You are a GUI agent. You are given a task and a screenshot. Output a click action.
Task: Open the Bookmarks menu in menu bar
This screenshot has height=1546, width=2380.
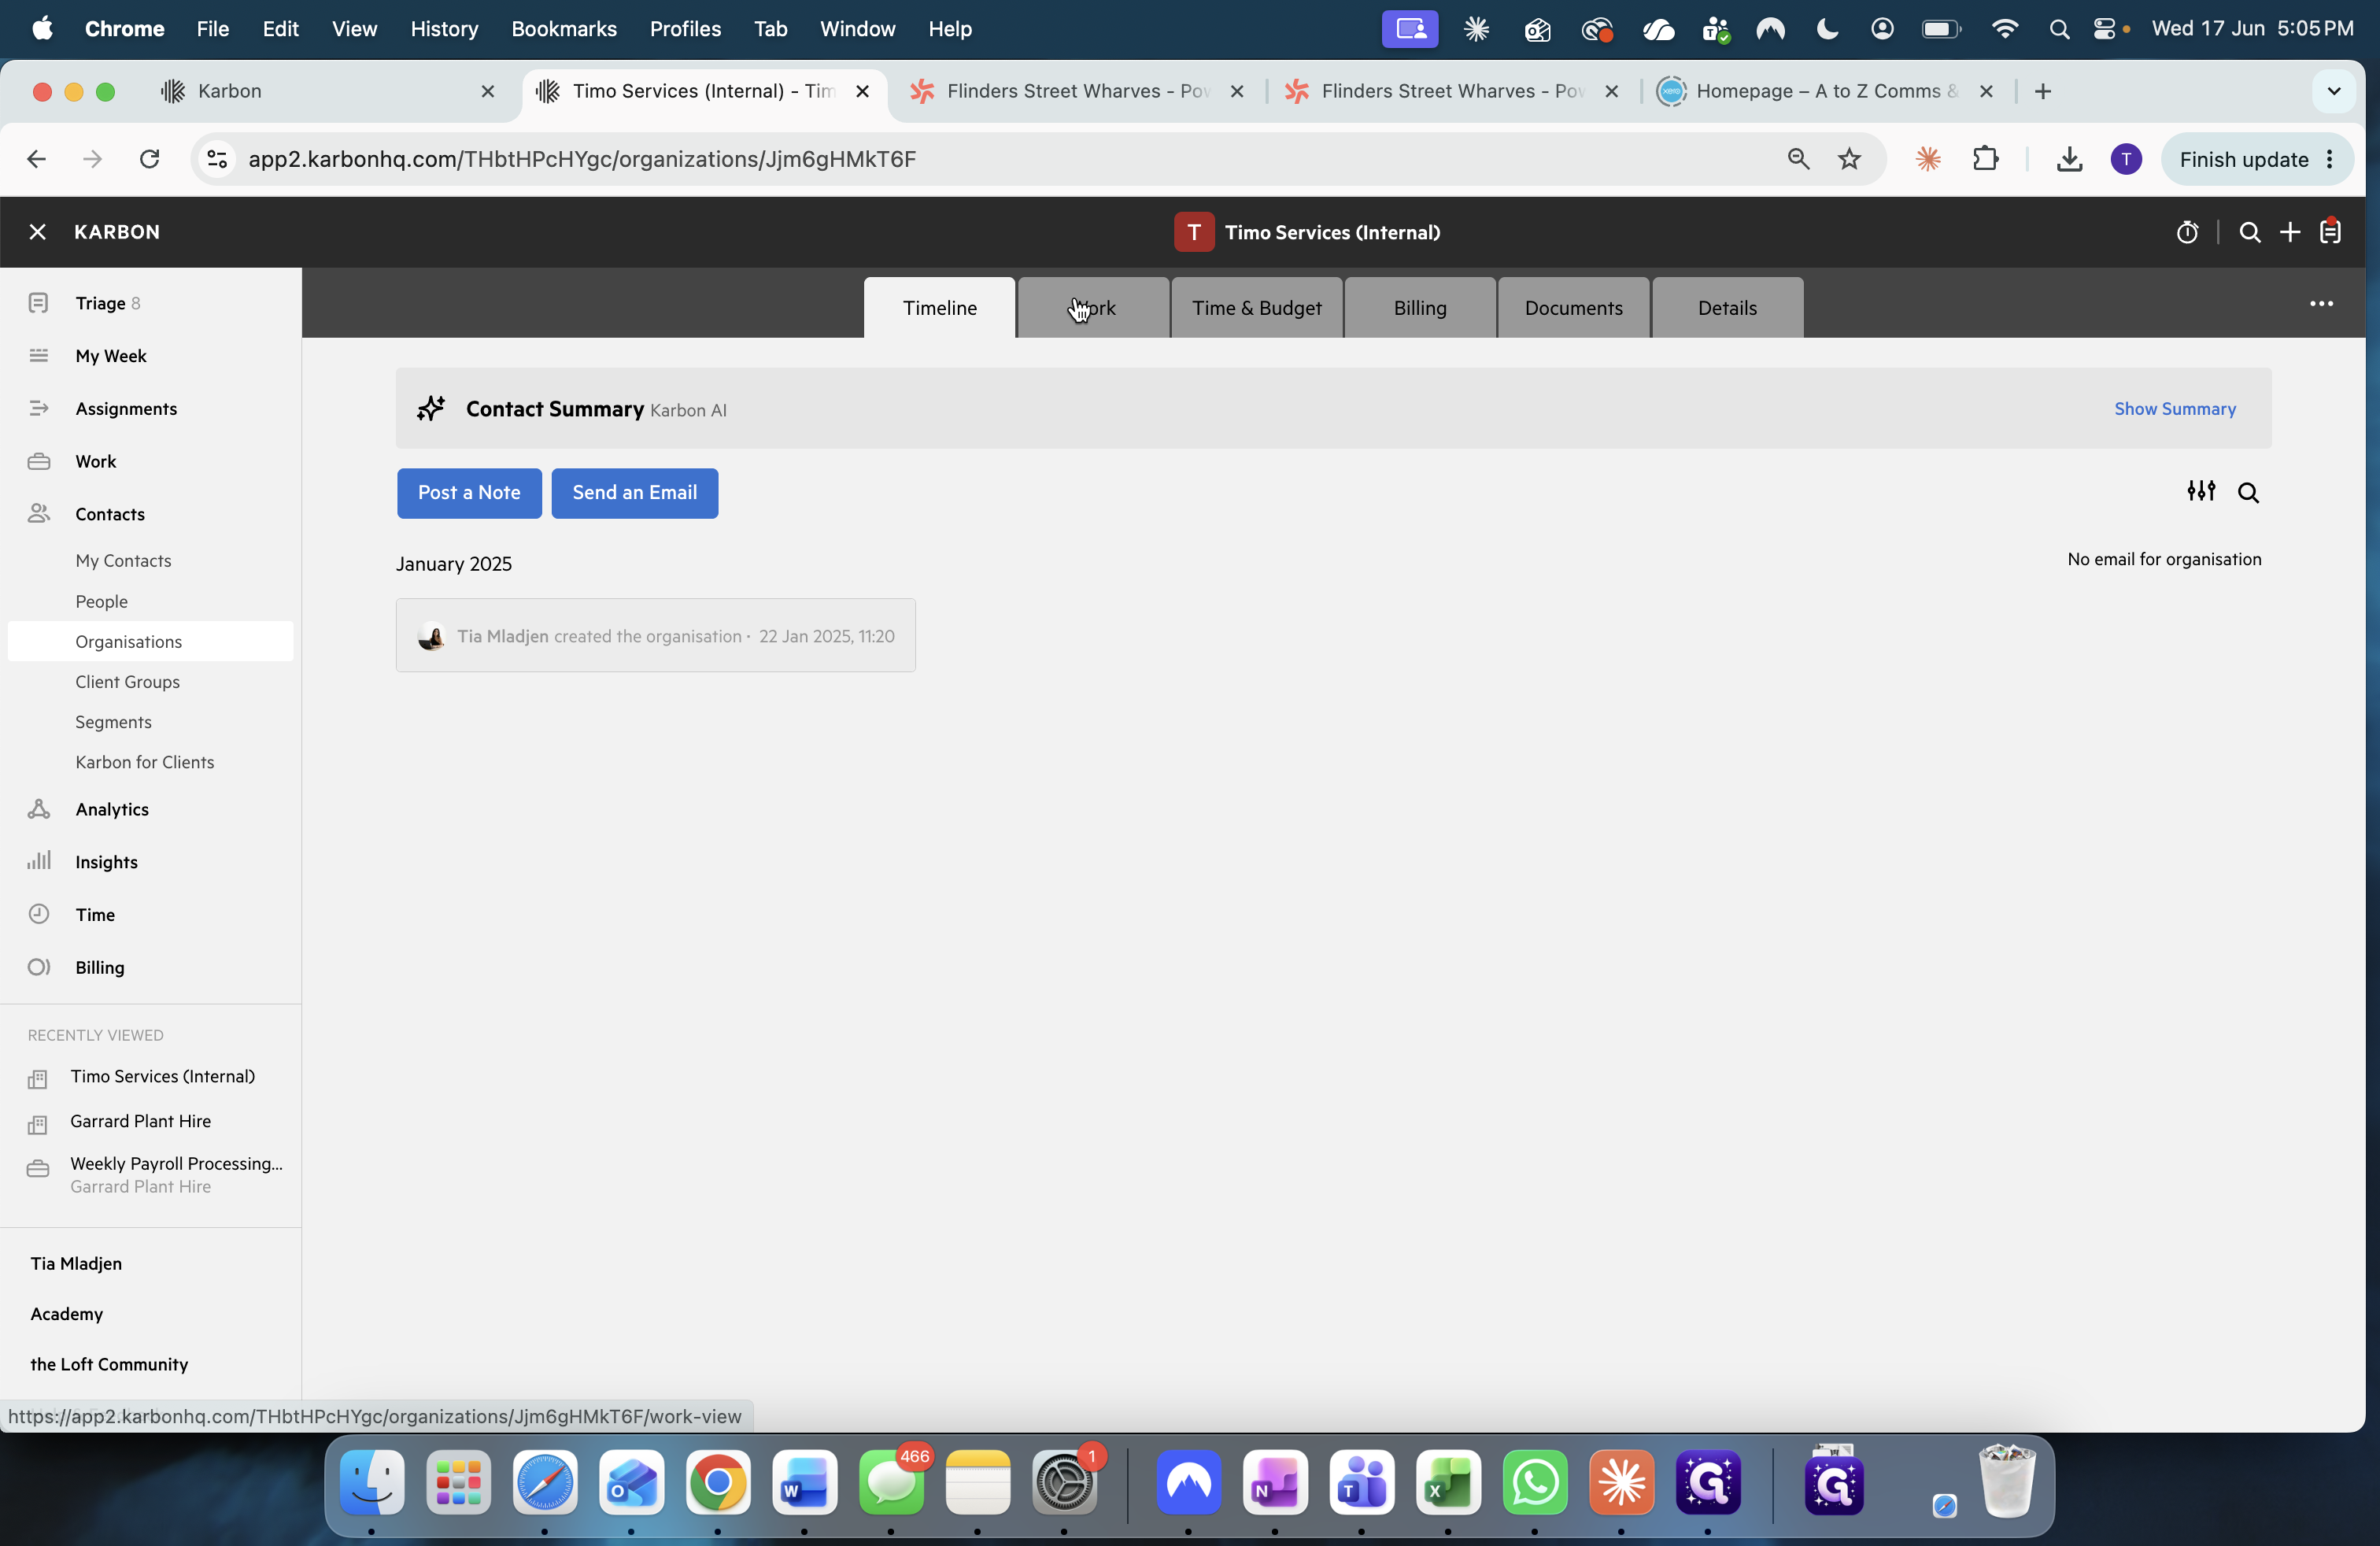click(564, 29)
